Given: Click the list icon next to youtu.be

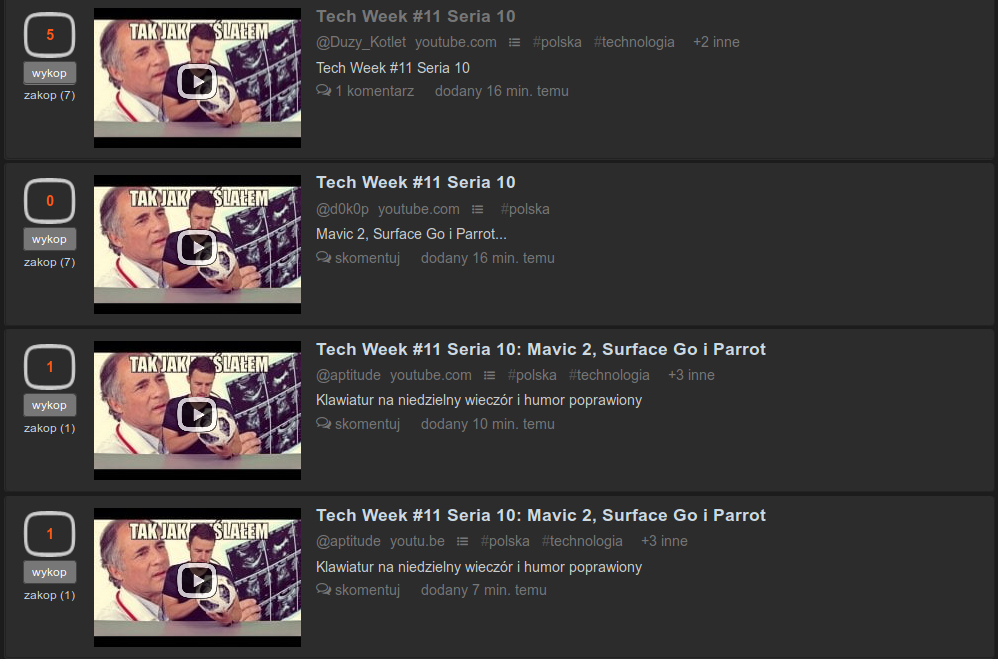Looking at the screenshot, I should point(463,541).
